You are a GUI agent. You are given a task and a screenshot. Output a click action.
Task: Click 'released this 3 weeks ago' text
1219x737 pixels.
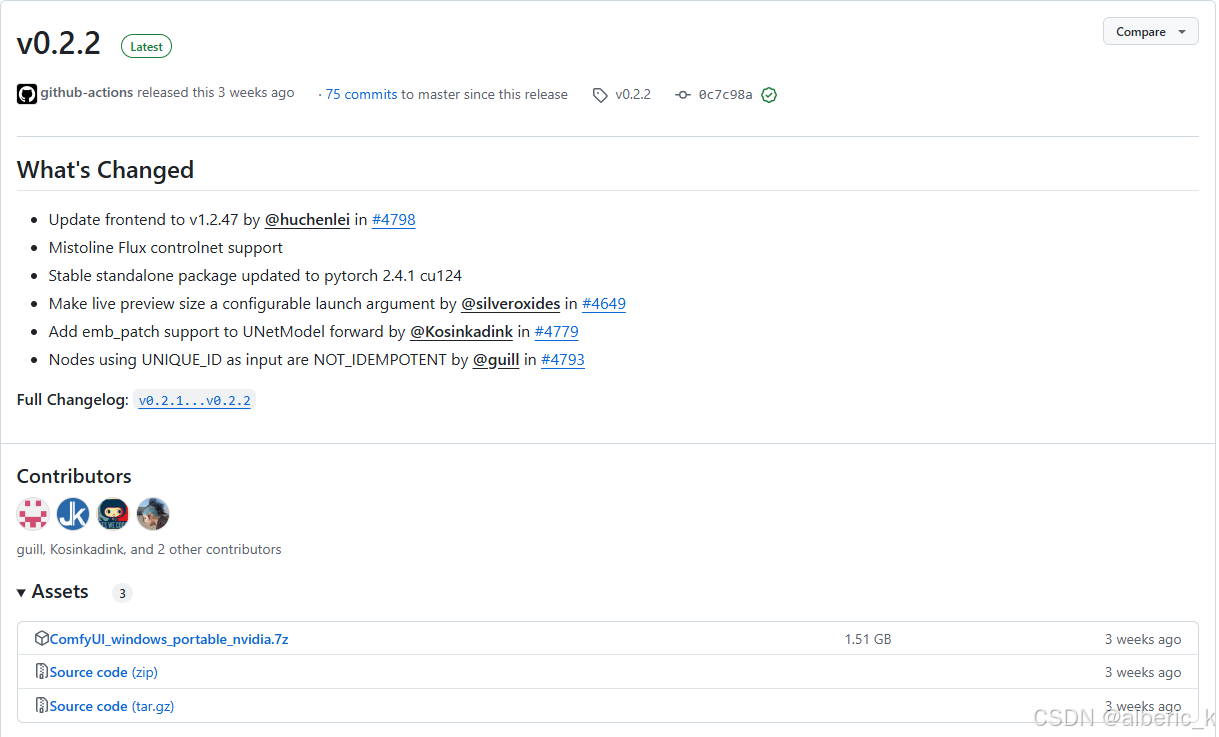[216, 92]
